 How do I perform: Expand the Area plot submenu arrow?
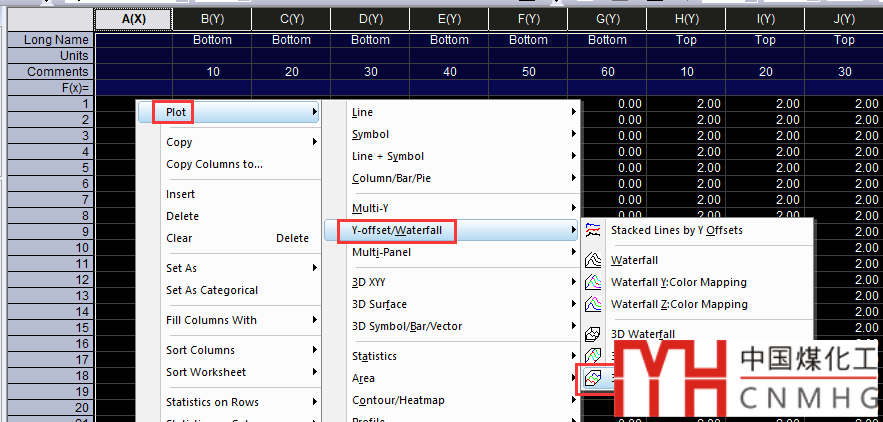pyautogui.click(x=574, y=377)
